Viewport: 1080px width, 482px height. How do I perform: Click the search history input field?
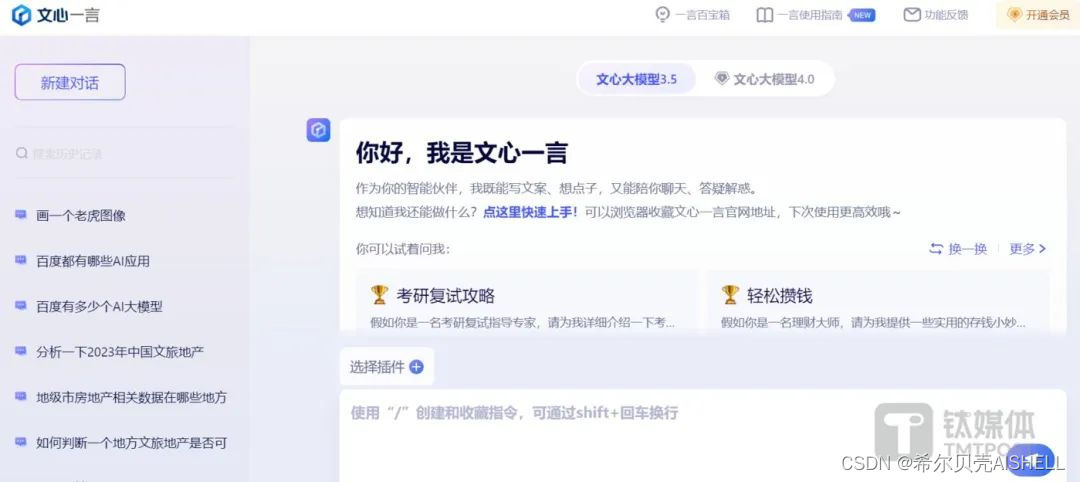click(124, 153)
